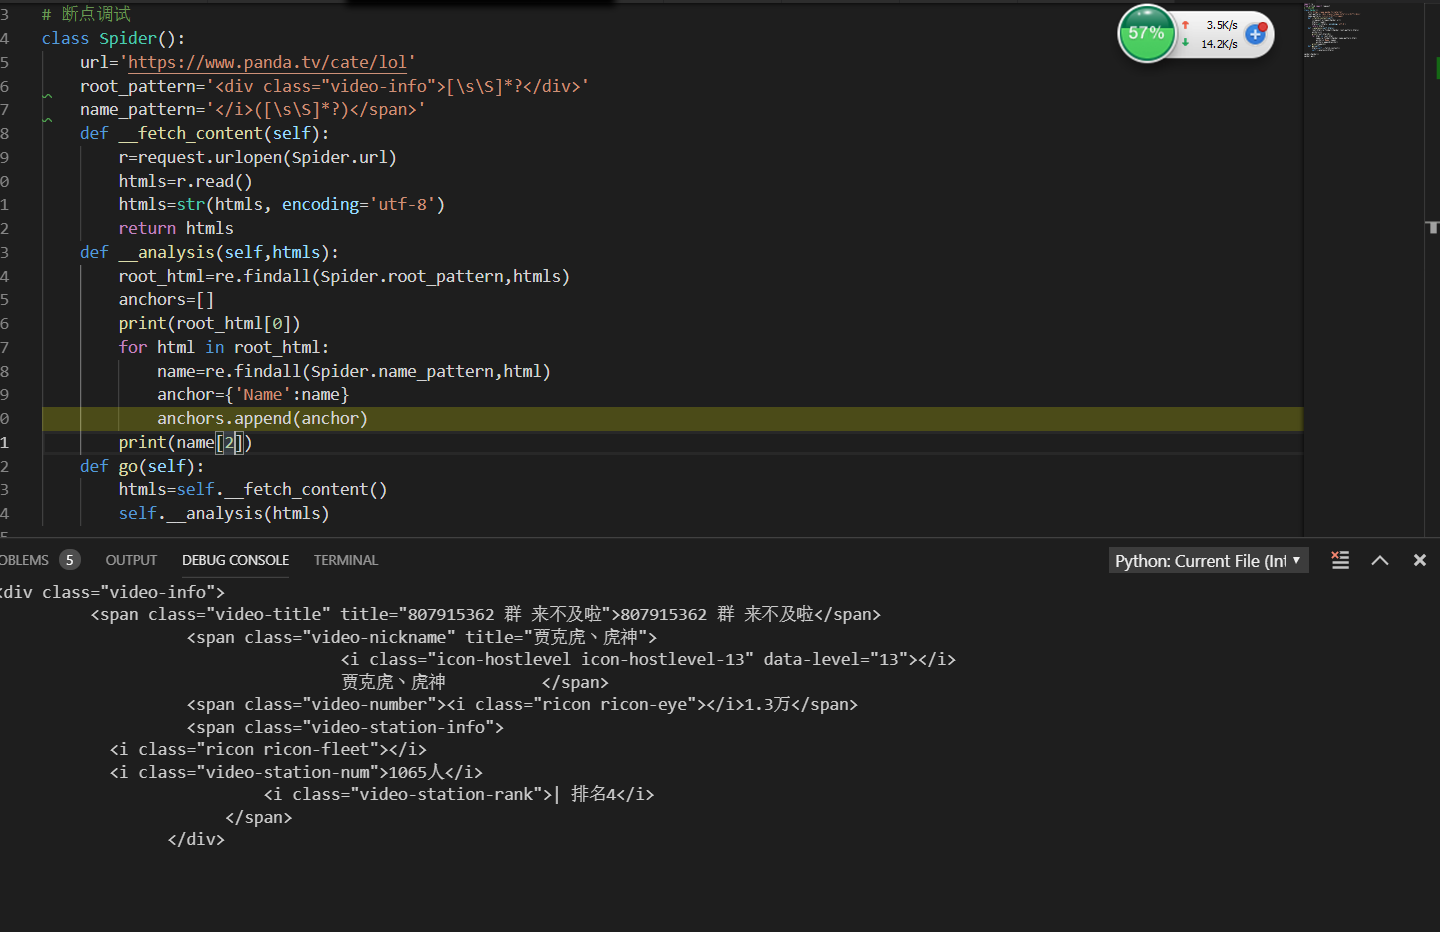Place cursor on the print(name[2]) line
Image resolution: width=1440 pixels, height=932 pixels.
185,443
